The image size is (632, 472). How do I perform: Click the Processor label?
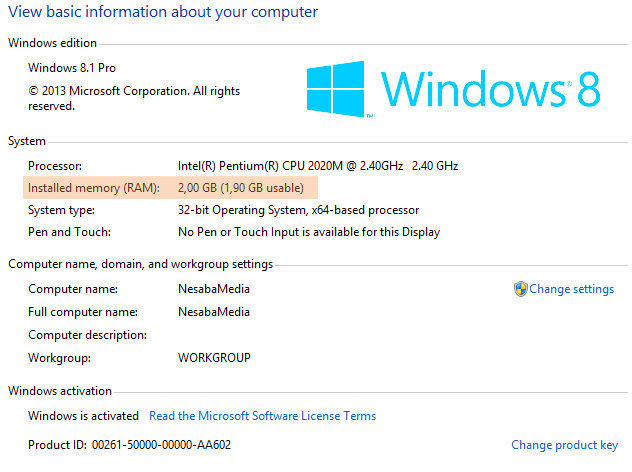(x=55, y=166)
